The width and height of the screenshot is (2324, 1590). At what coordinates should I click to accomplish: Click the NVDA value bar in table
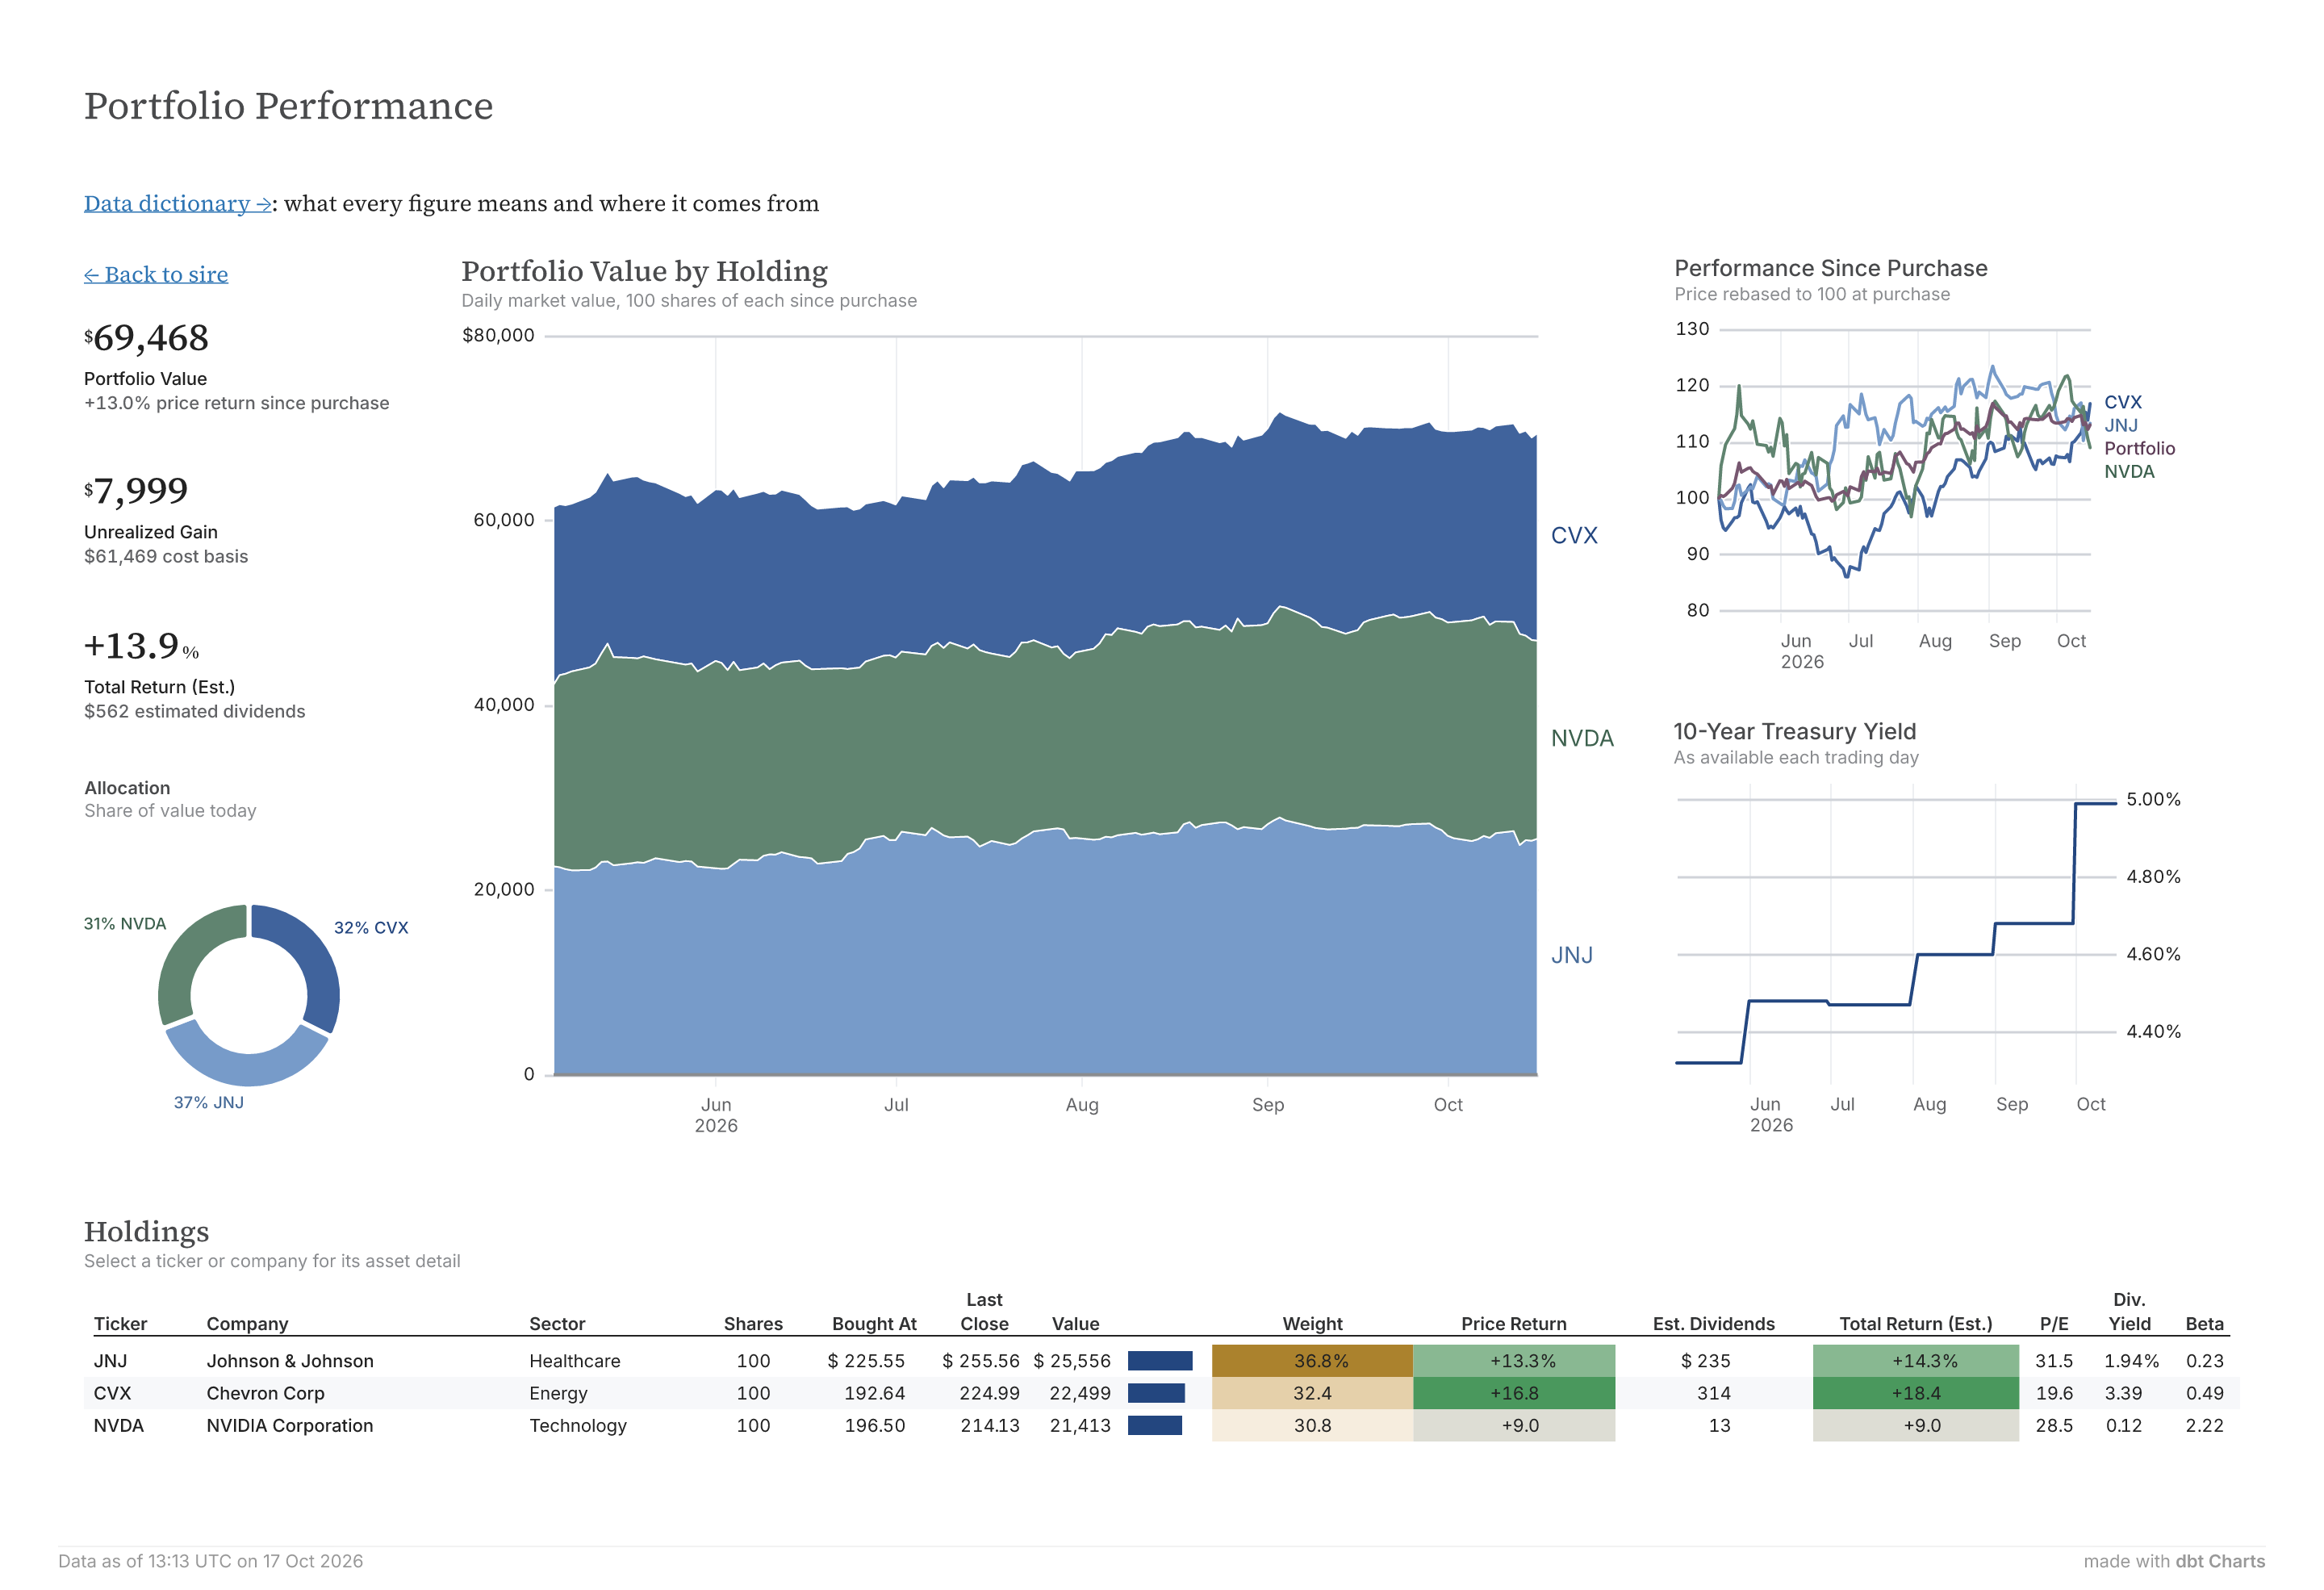click(1155, 1425)
